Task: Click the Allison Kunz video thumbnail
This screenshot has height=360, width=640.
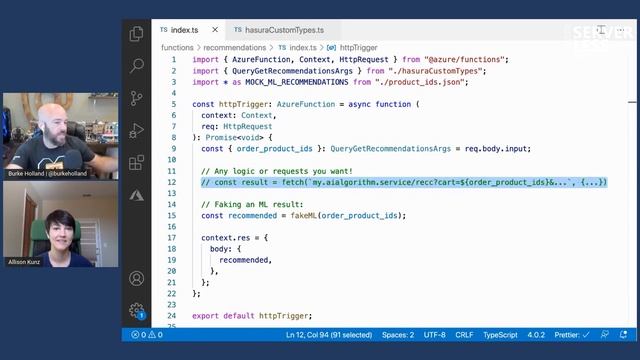Action: point(60,224)
